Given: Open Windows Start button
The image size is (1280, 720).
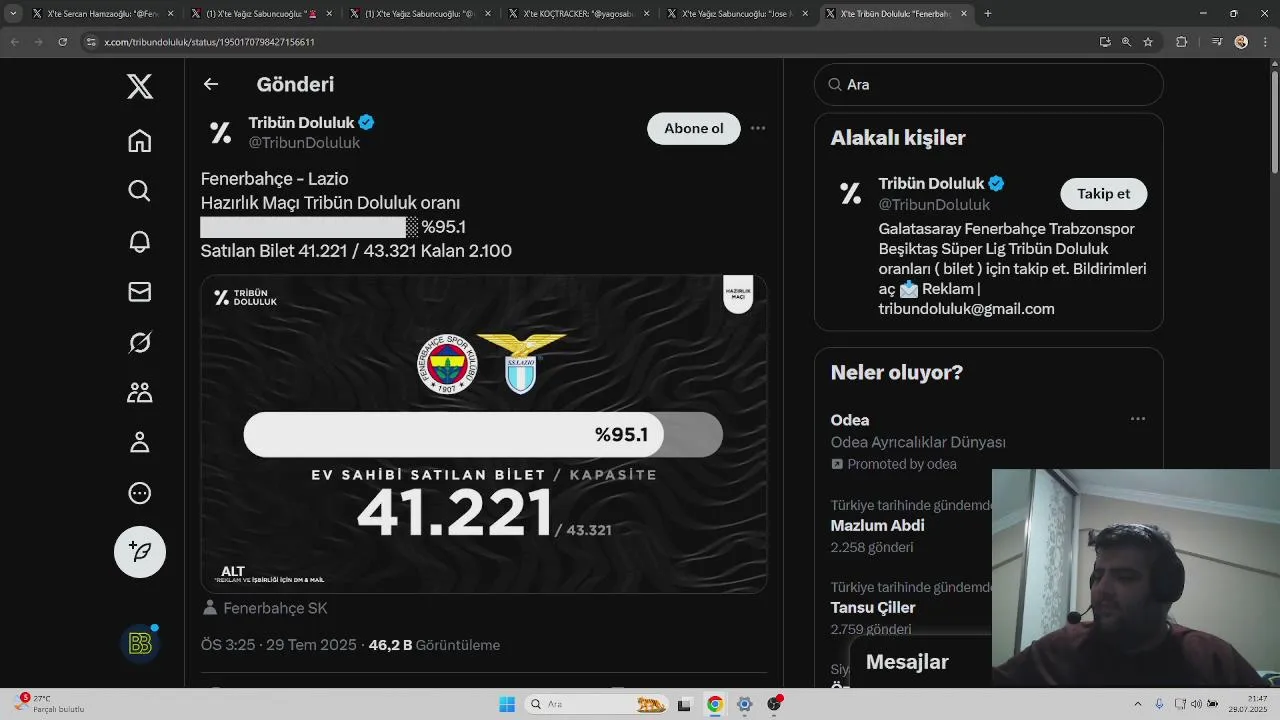Looking at the screenshot, I should point(507,704).
